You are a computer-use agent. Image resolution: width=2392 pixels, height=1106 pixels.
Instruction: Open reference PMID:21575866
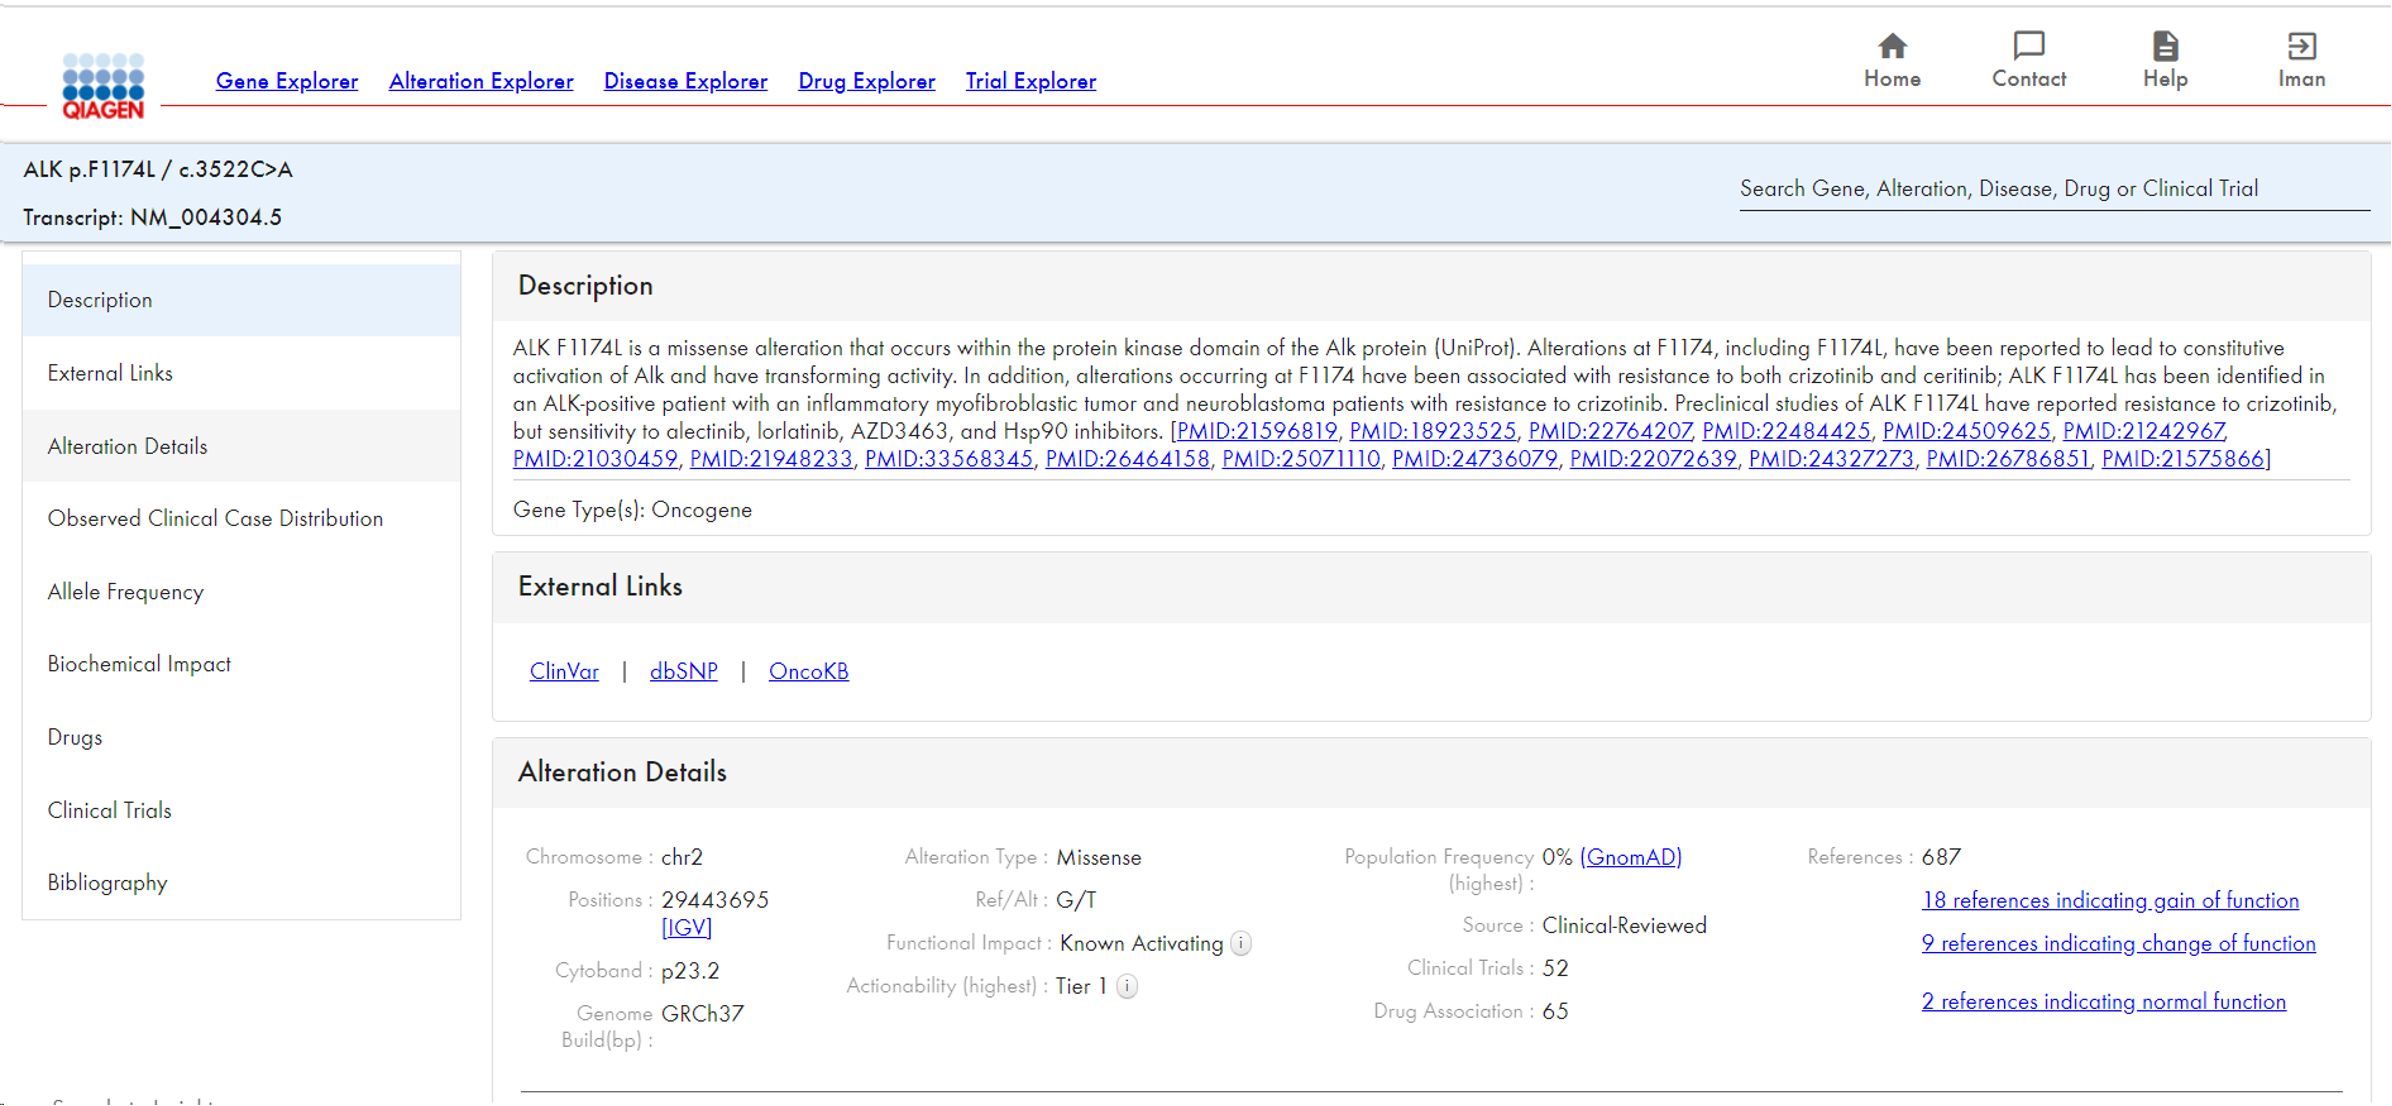tap(2183, 459)
